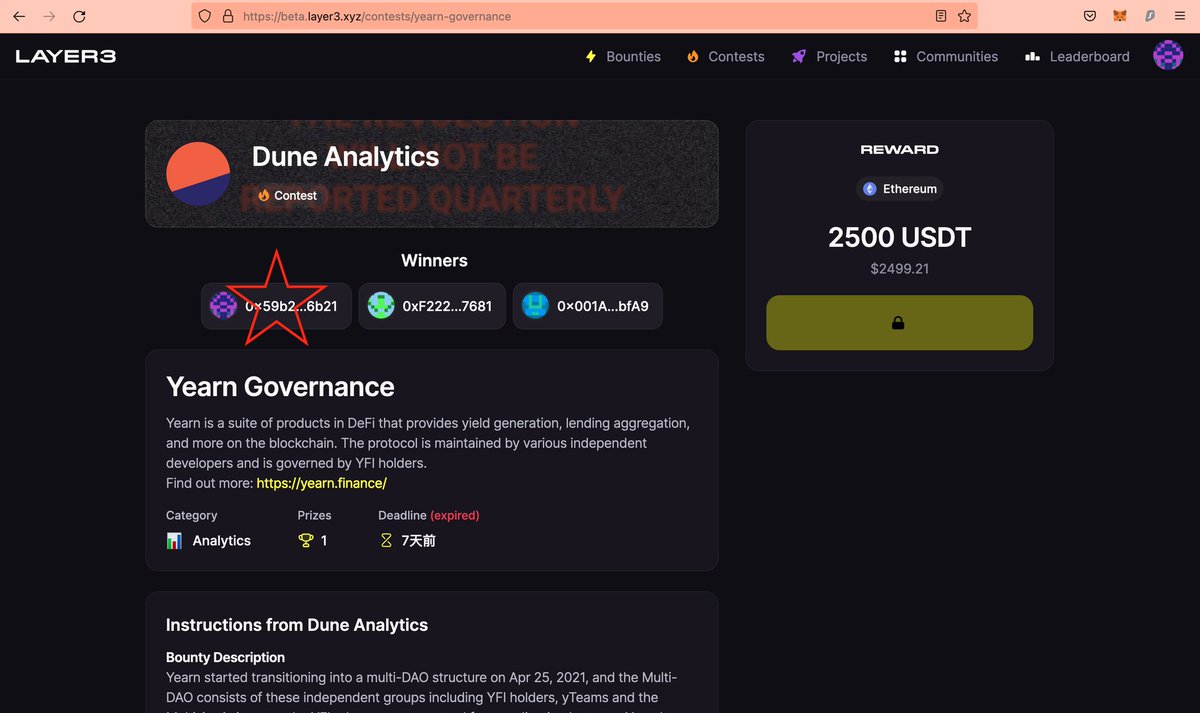Click the Analytics category label
1200x713 pixels.
[x=222, y=540]
